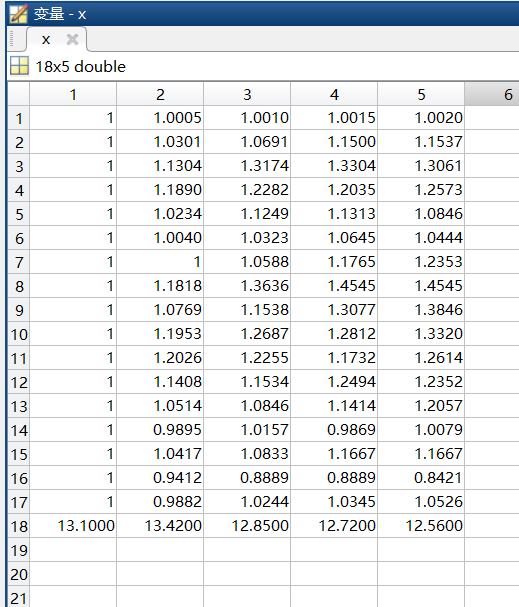Viewport: 519px width, 607px height.
Task: Click the cell with value 12.8500
Action: click(x=247, y=526)
